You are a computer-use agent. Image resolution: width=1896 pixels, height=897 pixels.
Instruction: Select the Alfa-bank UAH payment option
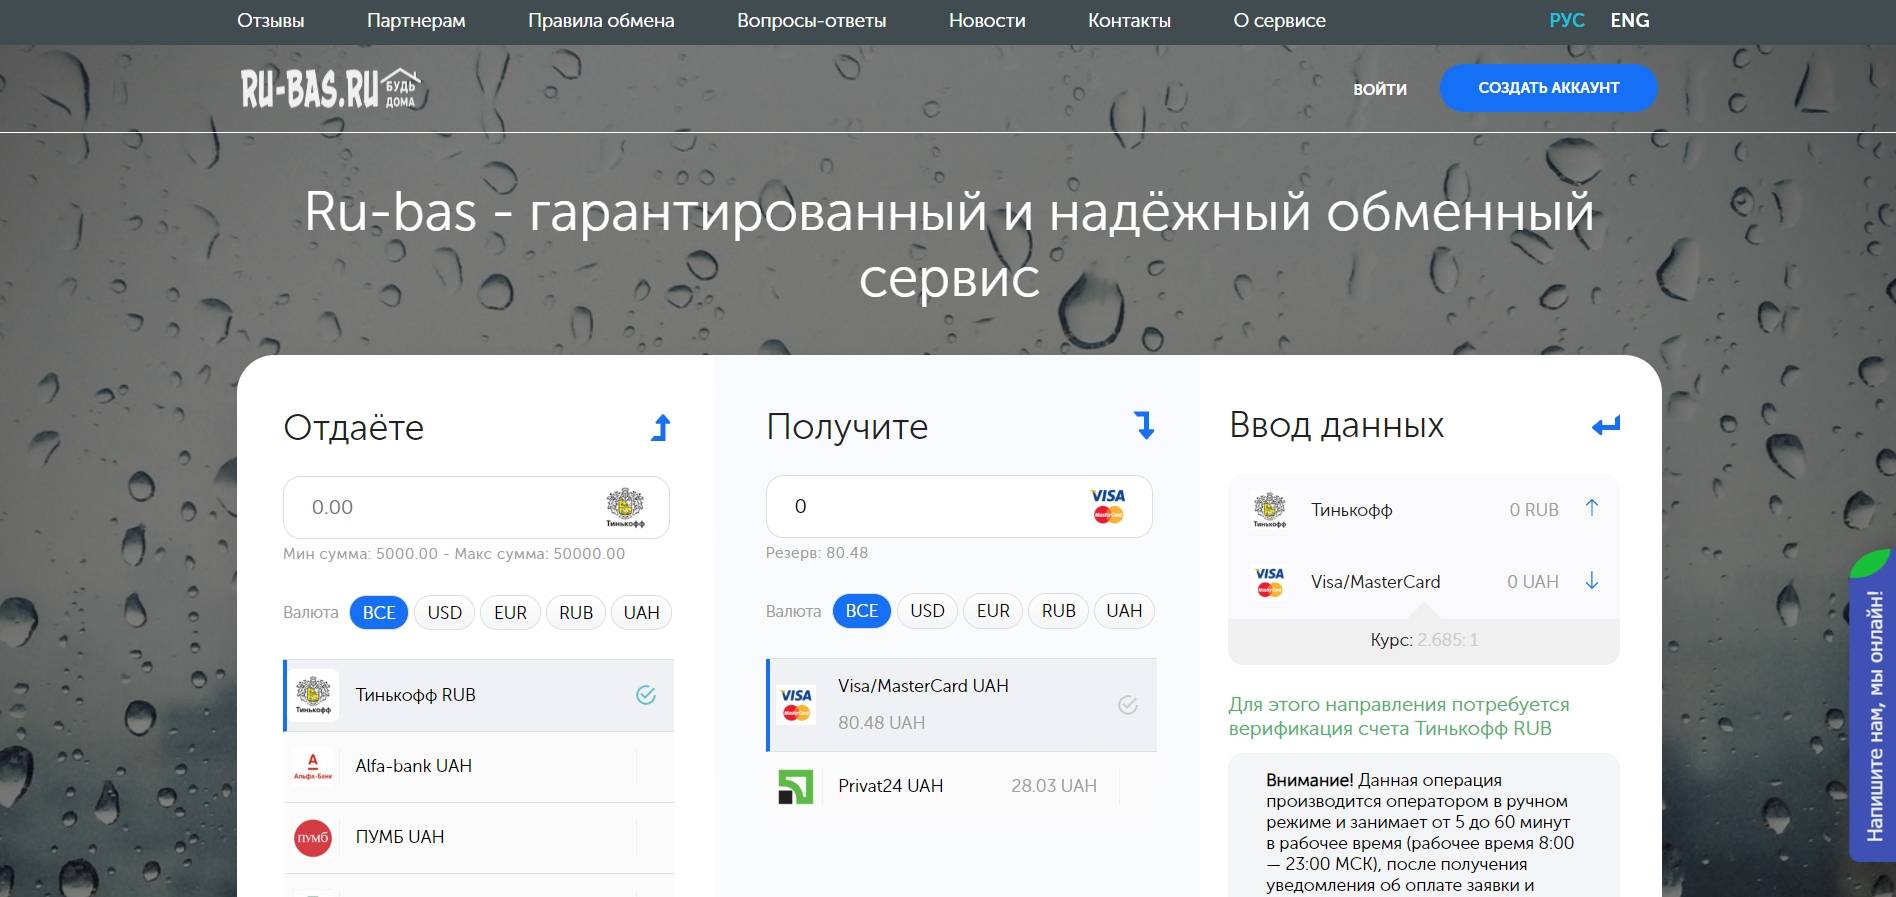point(478,766)
